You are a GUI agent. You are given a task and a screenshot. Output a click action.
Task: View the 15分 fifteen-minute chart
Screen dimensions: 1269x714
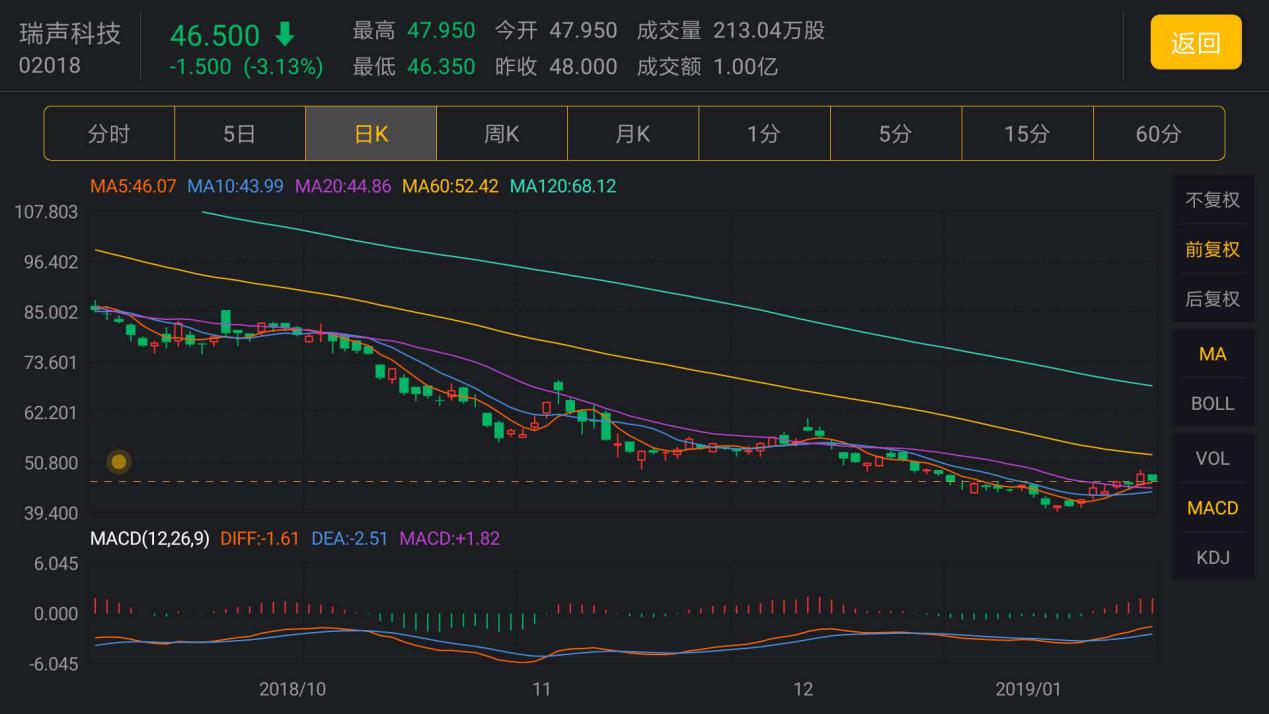point(1025,133)
